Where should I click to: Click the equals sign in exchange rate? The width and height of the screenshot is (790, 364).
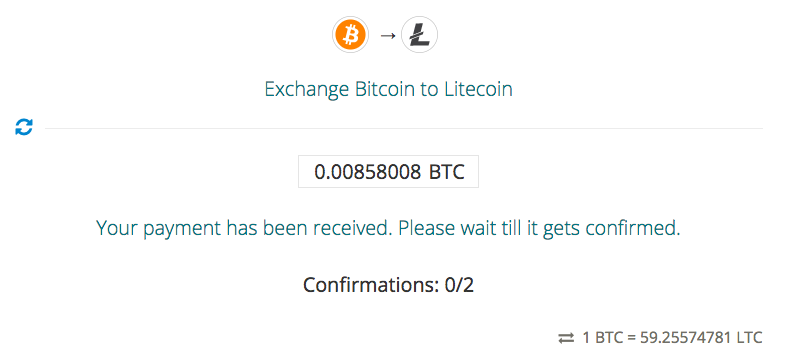[632, 338]
